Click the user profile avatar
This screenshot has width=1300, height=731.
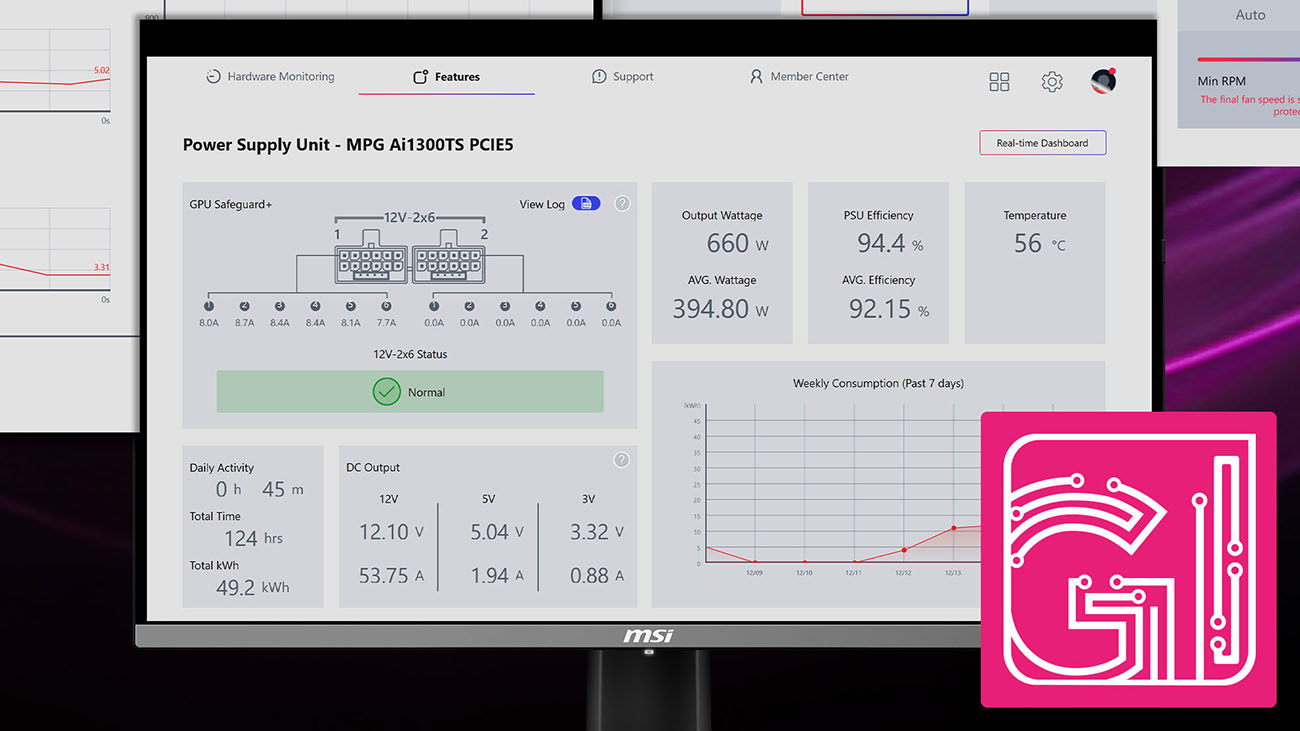[1103, 81]
